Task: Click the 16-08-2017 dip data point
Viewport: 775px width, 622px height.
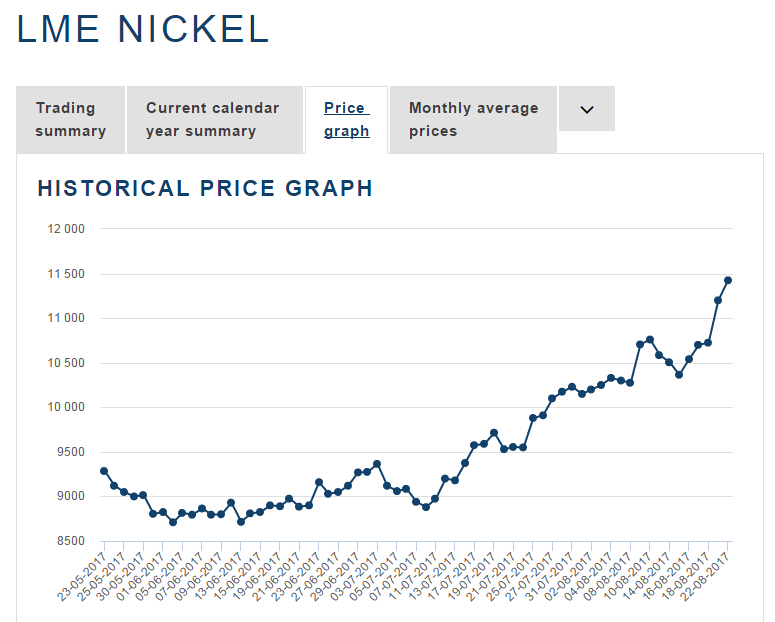Action: (x=679, y=375)
